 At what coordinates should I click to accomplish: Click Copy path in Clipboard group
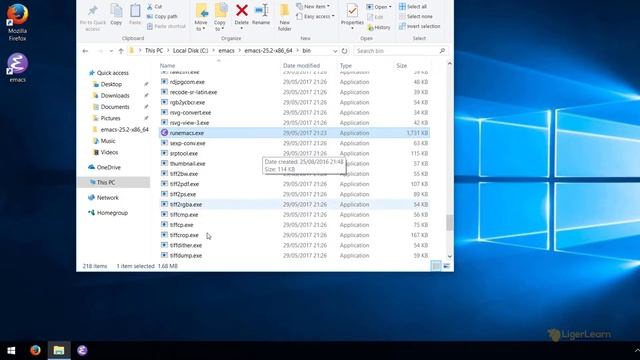(x=162, y=16)
